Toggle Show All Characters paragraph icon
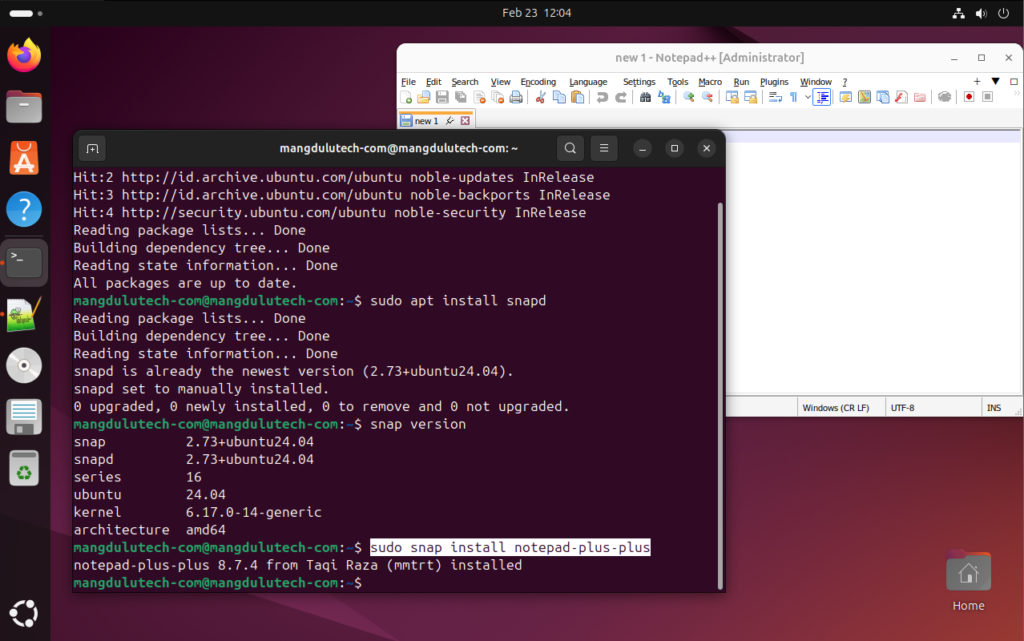1024x641 pixels. (793, 97)
